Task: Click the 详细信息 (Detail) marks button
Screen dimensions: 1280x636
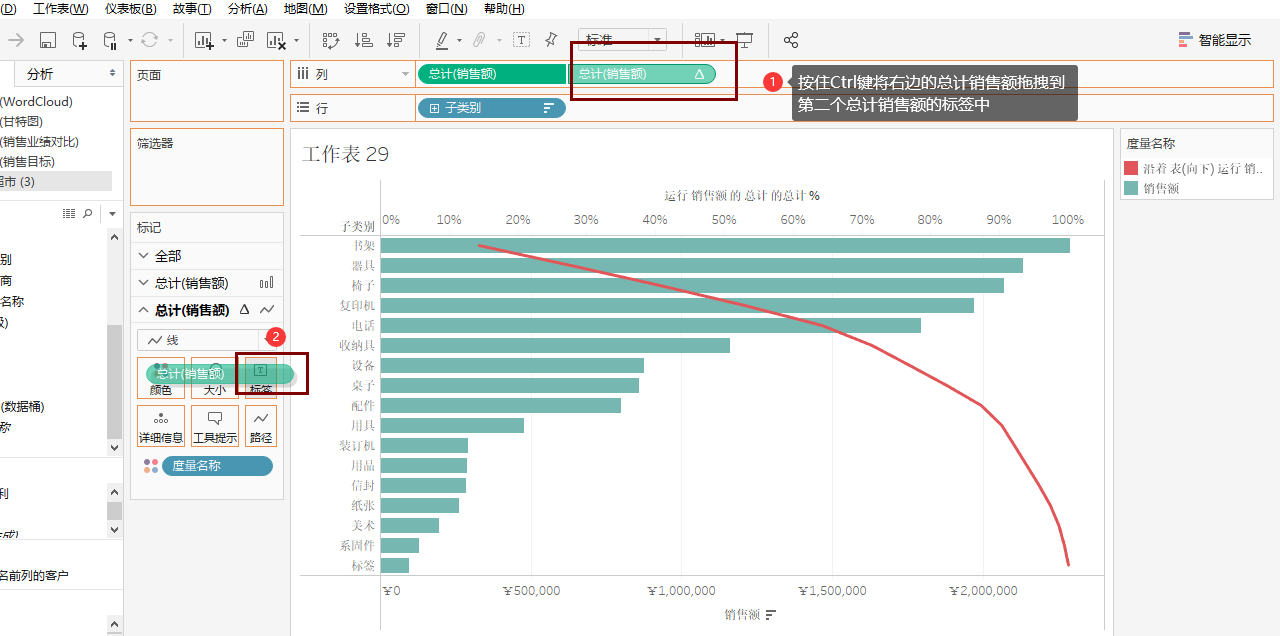Action: point(161,426)
